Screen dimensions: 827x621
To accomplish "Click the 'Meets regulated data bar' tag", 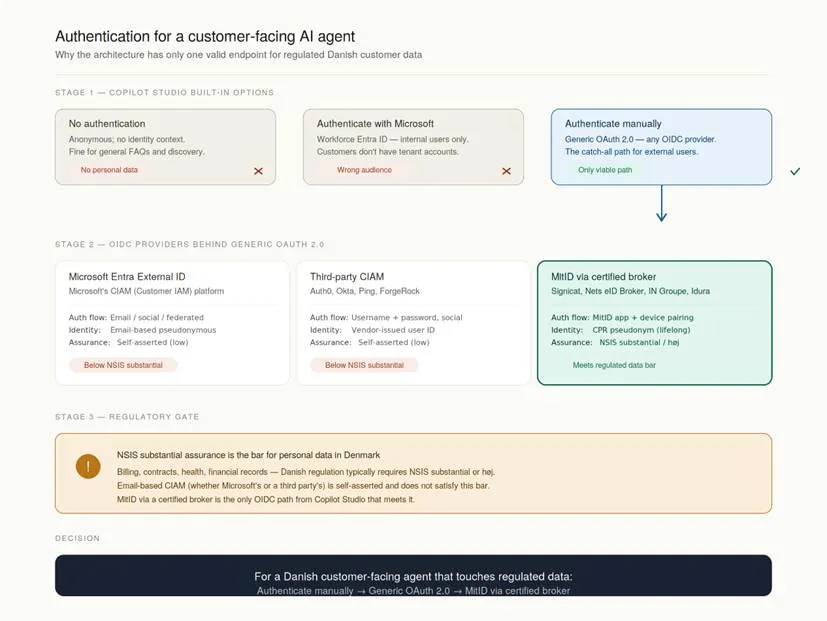I will point(614,365).
